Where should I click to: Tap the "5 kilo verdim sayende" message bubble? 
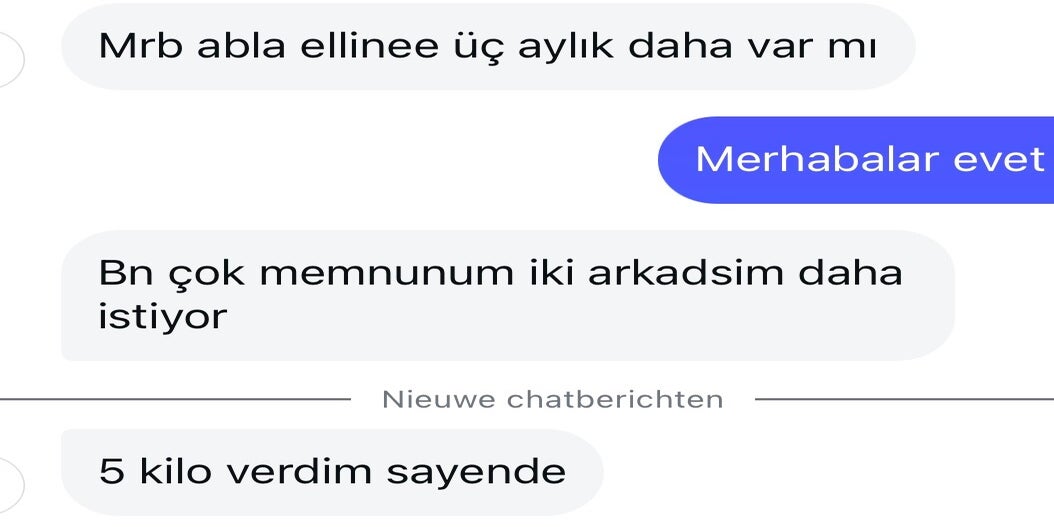[332, 472]
